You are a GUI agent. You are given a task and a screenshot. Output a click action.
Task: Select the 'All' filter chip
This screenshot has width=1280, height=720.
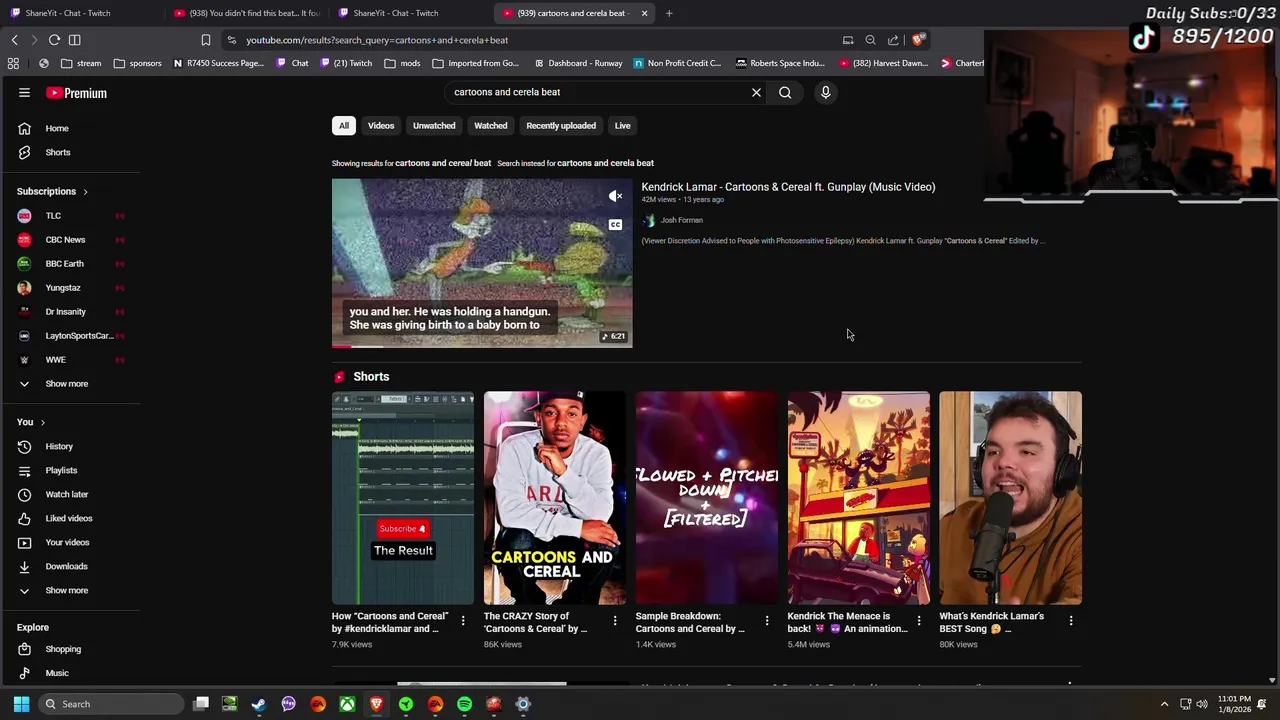click(344, 126)
